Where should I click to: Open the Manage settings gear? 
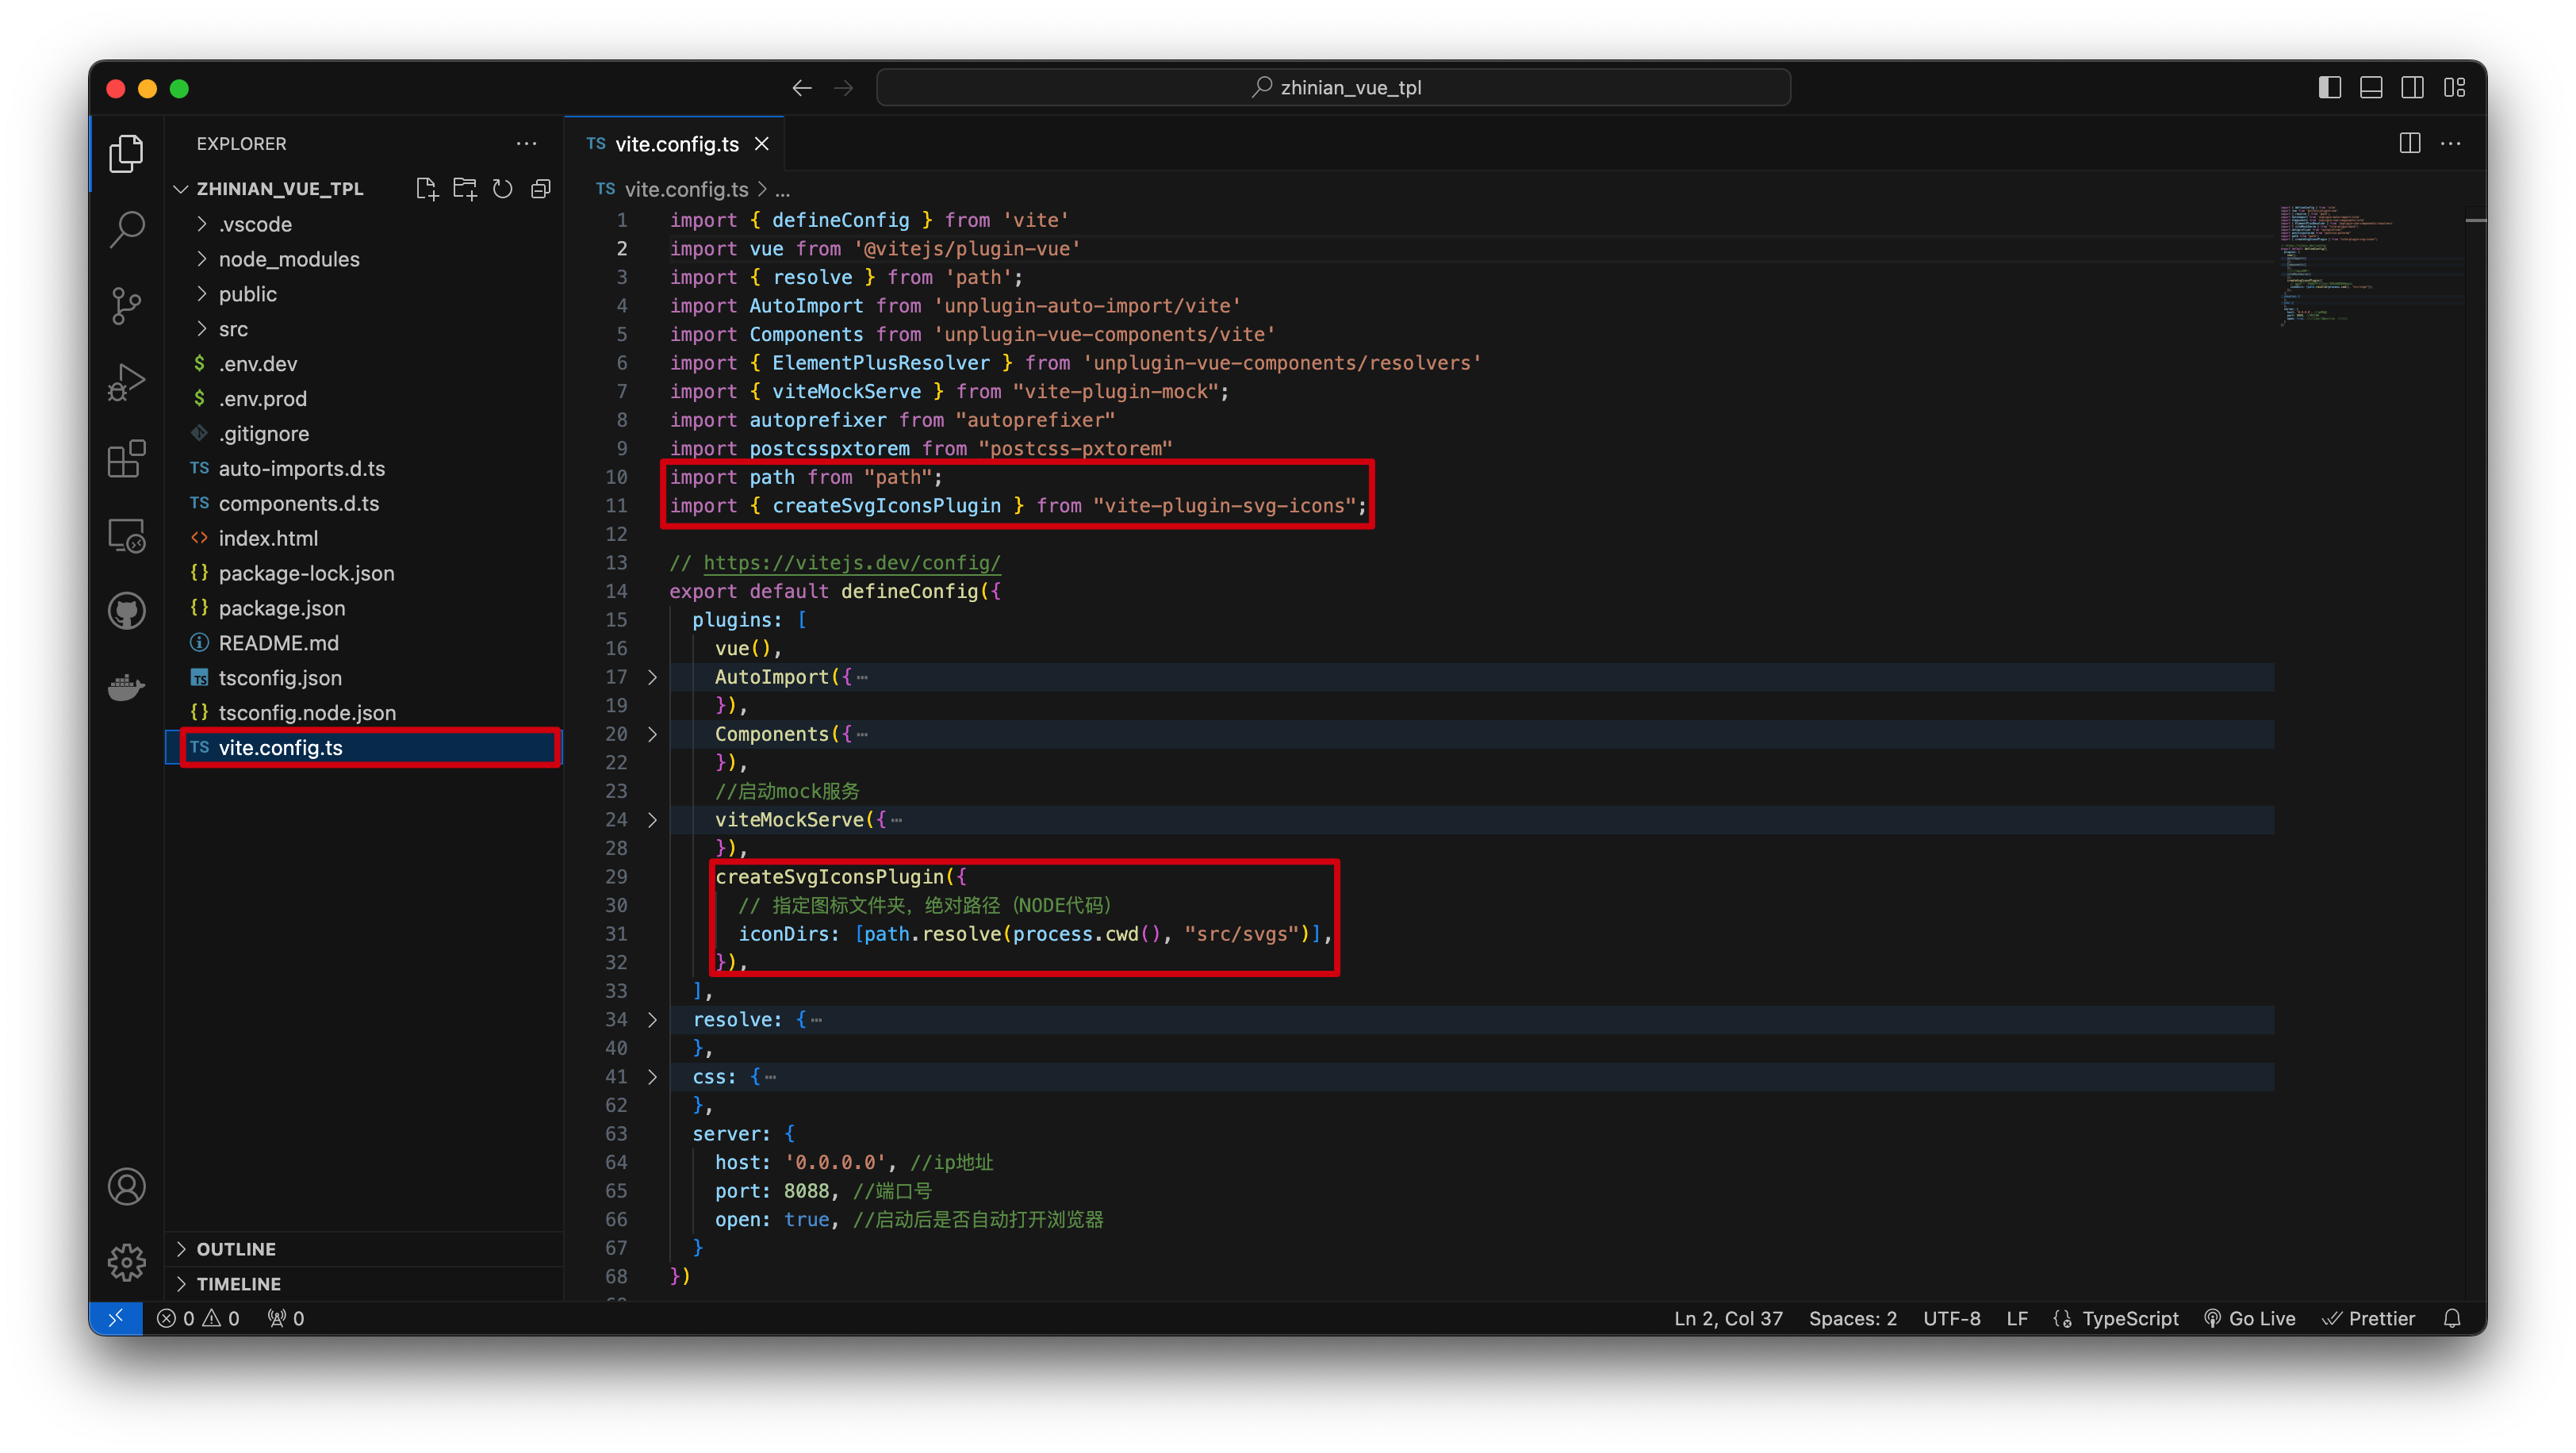click(126, 1262)
